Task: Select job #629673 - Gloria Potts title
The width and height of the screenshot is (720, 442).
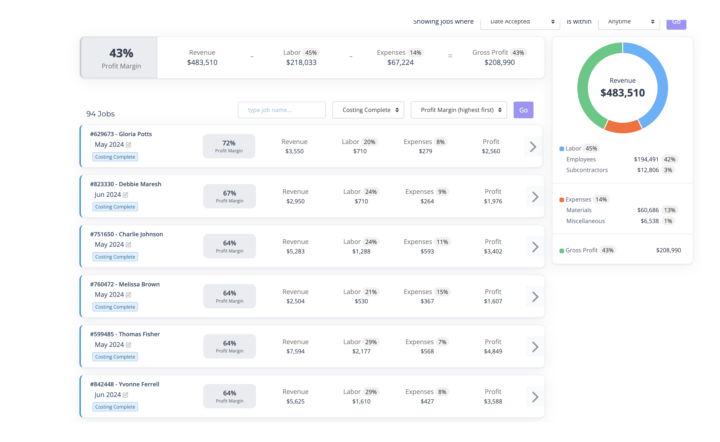Action: point(121,134)
